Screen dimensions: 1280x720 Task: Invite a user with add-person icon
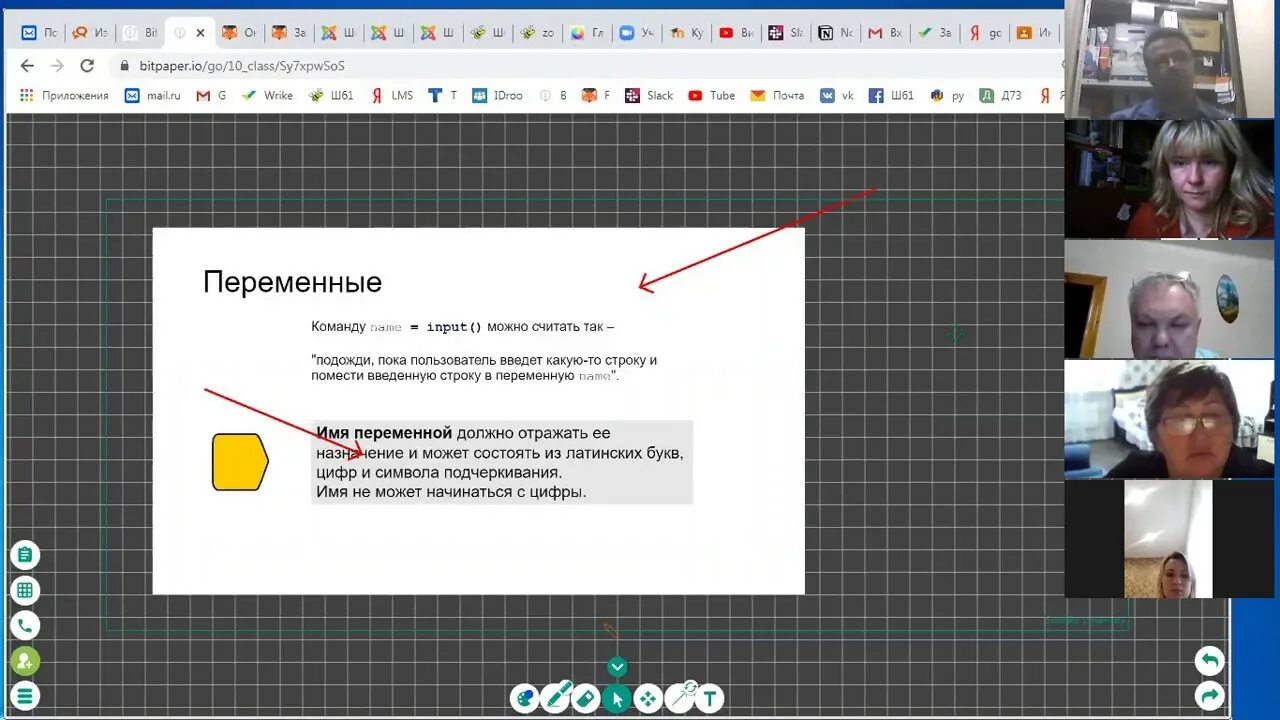click(x=25, y=661)
